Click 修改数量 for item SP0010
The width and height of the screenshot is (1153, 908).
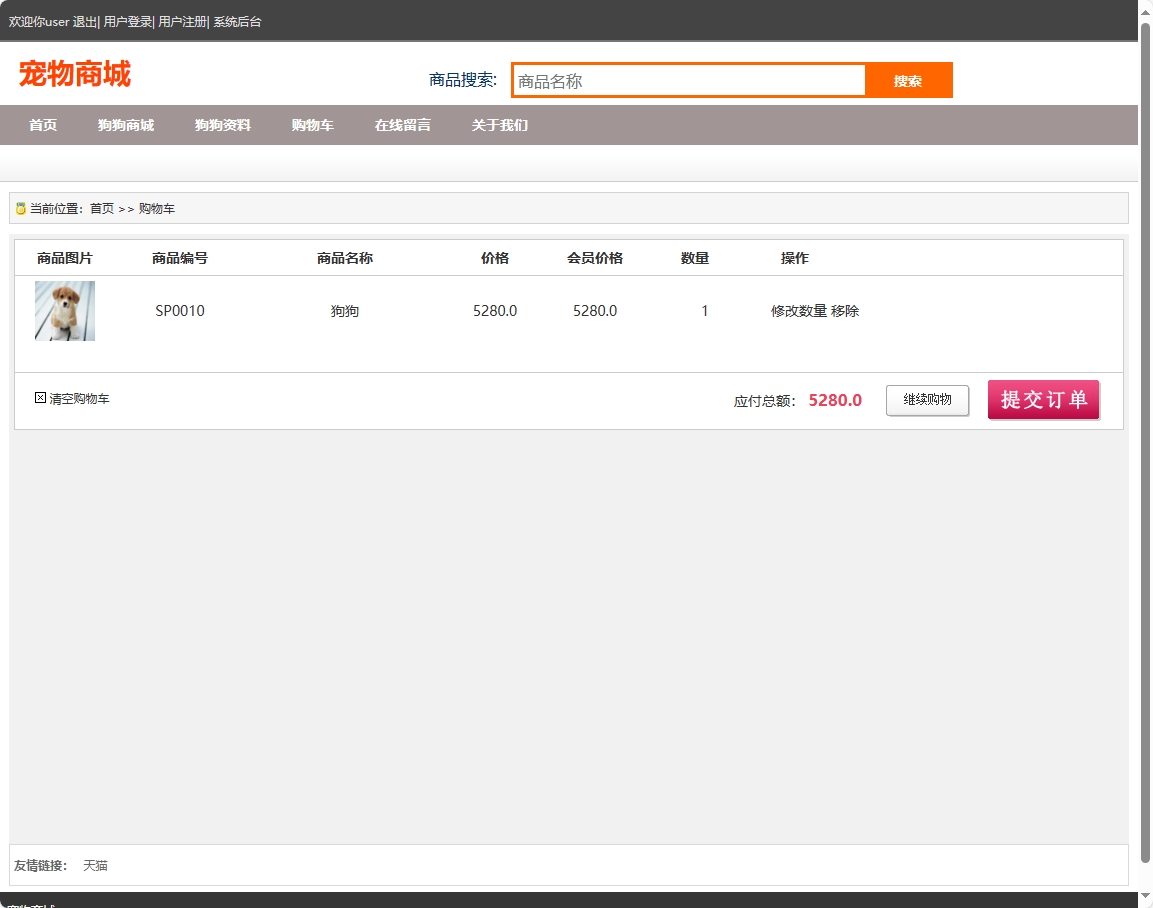tap(799, 311)
